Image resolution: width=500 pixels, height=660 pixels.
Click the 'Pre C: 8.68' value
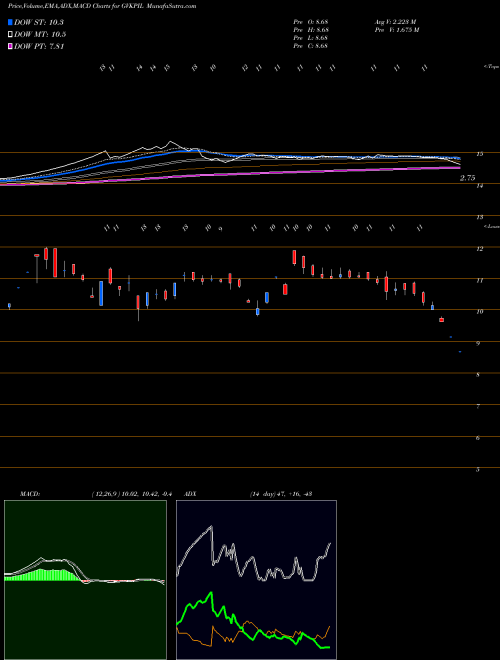tap(311, 46)
